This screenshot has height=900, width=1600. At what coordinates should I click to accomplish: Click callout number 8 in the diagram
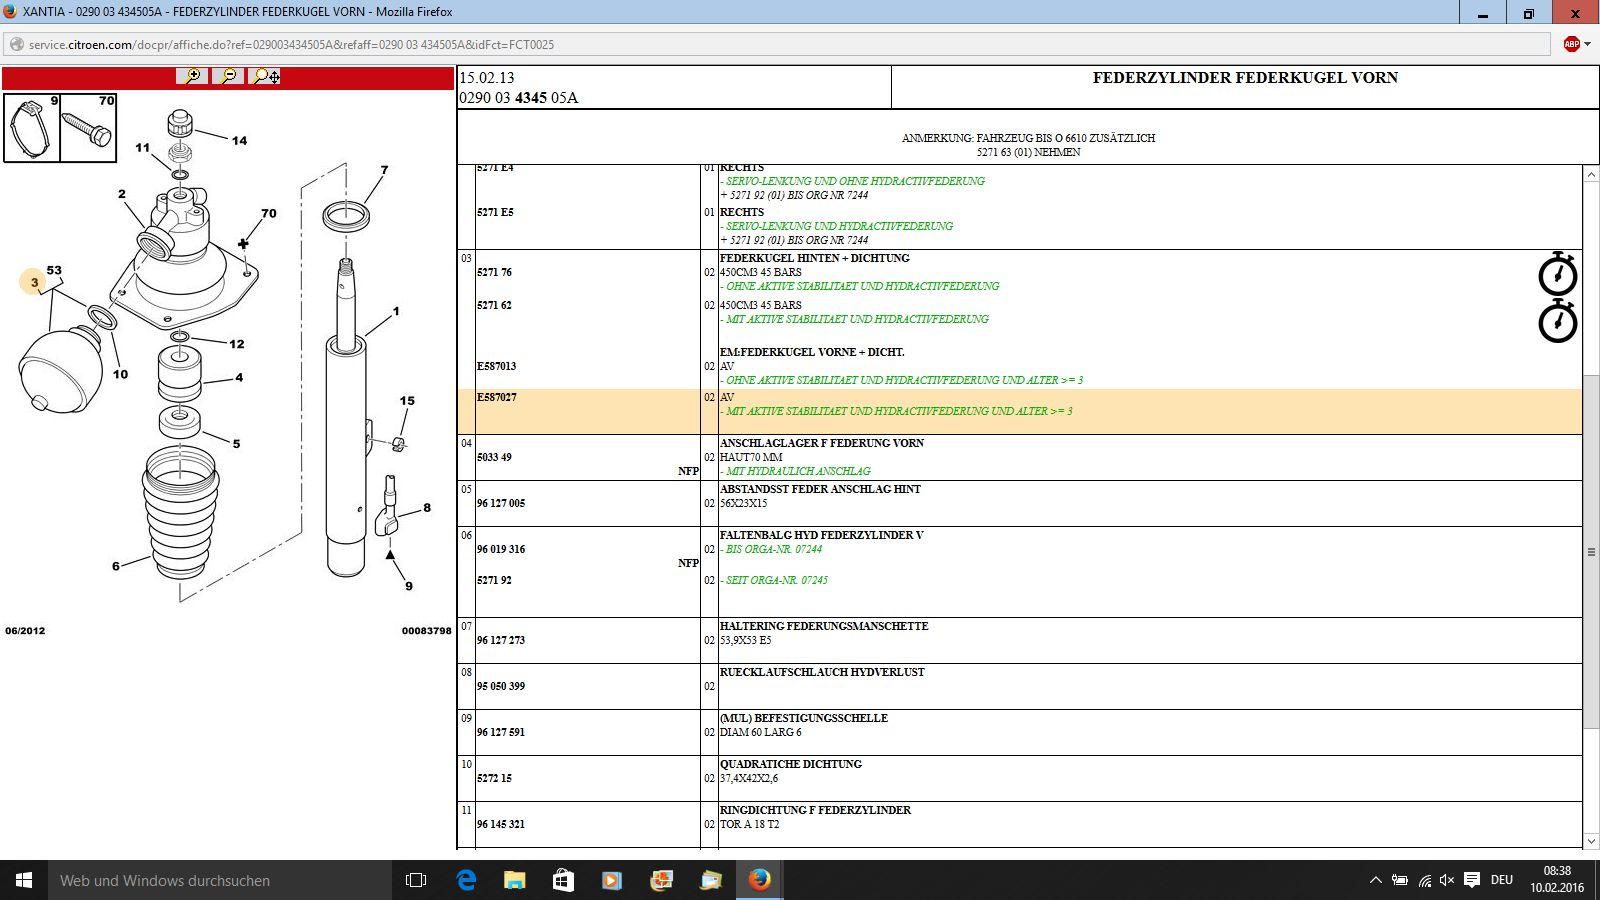tap(427, 508)
